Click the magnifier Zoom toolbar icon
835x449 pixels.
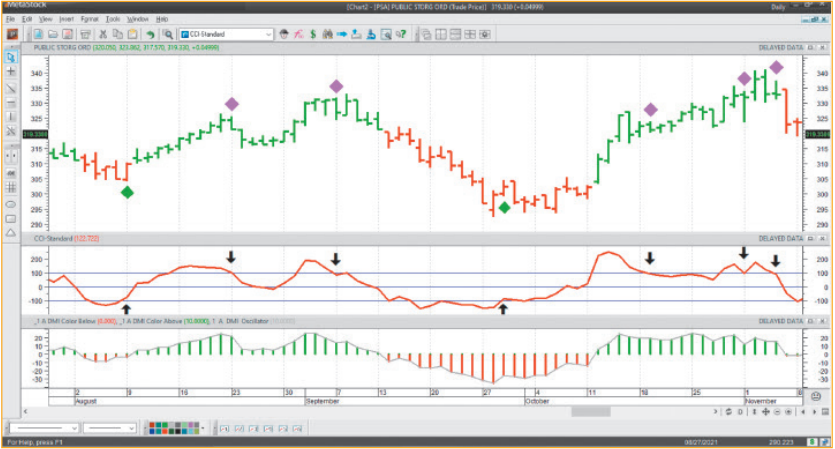click(x=168, y=35)
